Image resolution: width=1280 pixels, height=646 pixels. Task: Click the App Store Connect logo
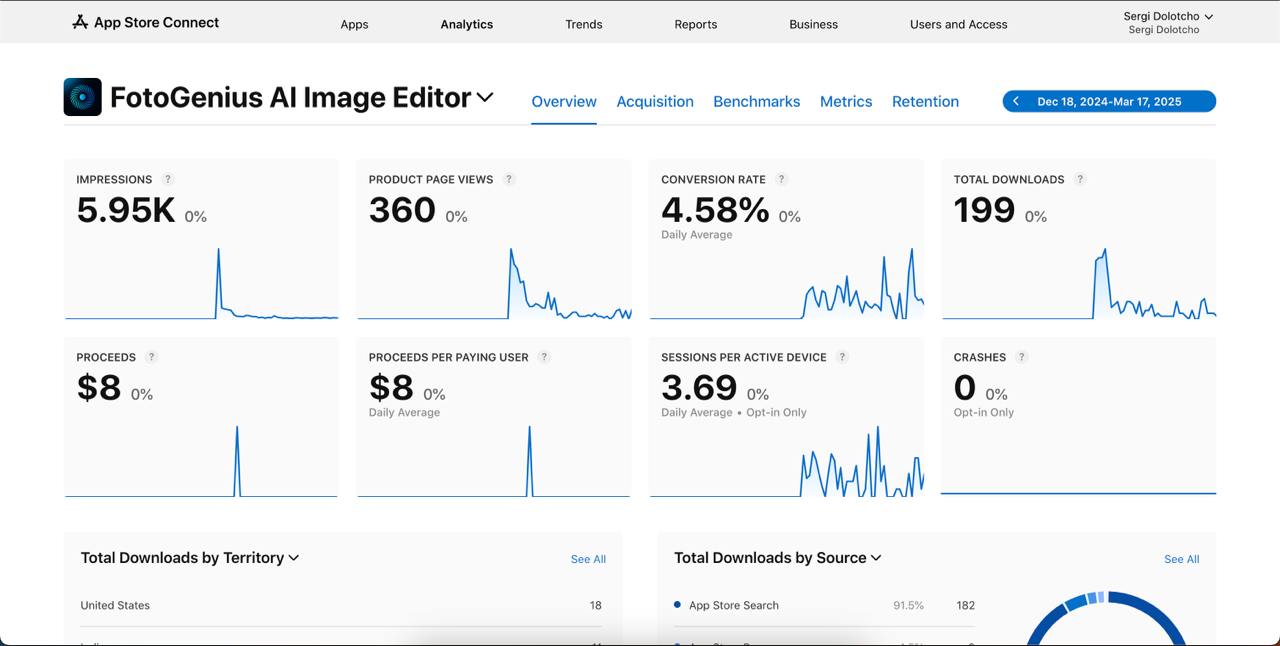[145, 22]
